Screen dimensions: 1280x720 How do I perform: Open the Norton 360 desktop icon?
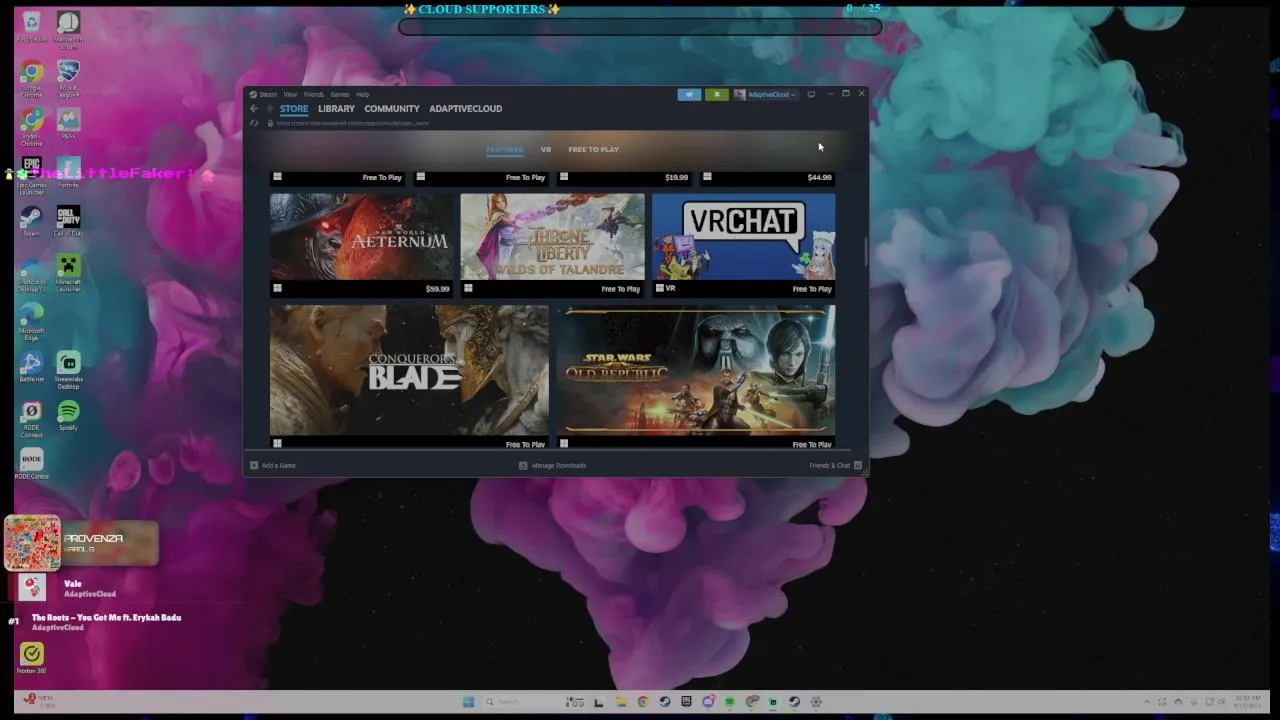(x=31, y=657)
